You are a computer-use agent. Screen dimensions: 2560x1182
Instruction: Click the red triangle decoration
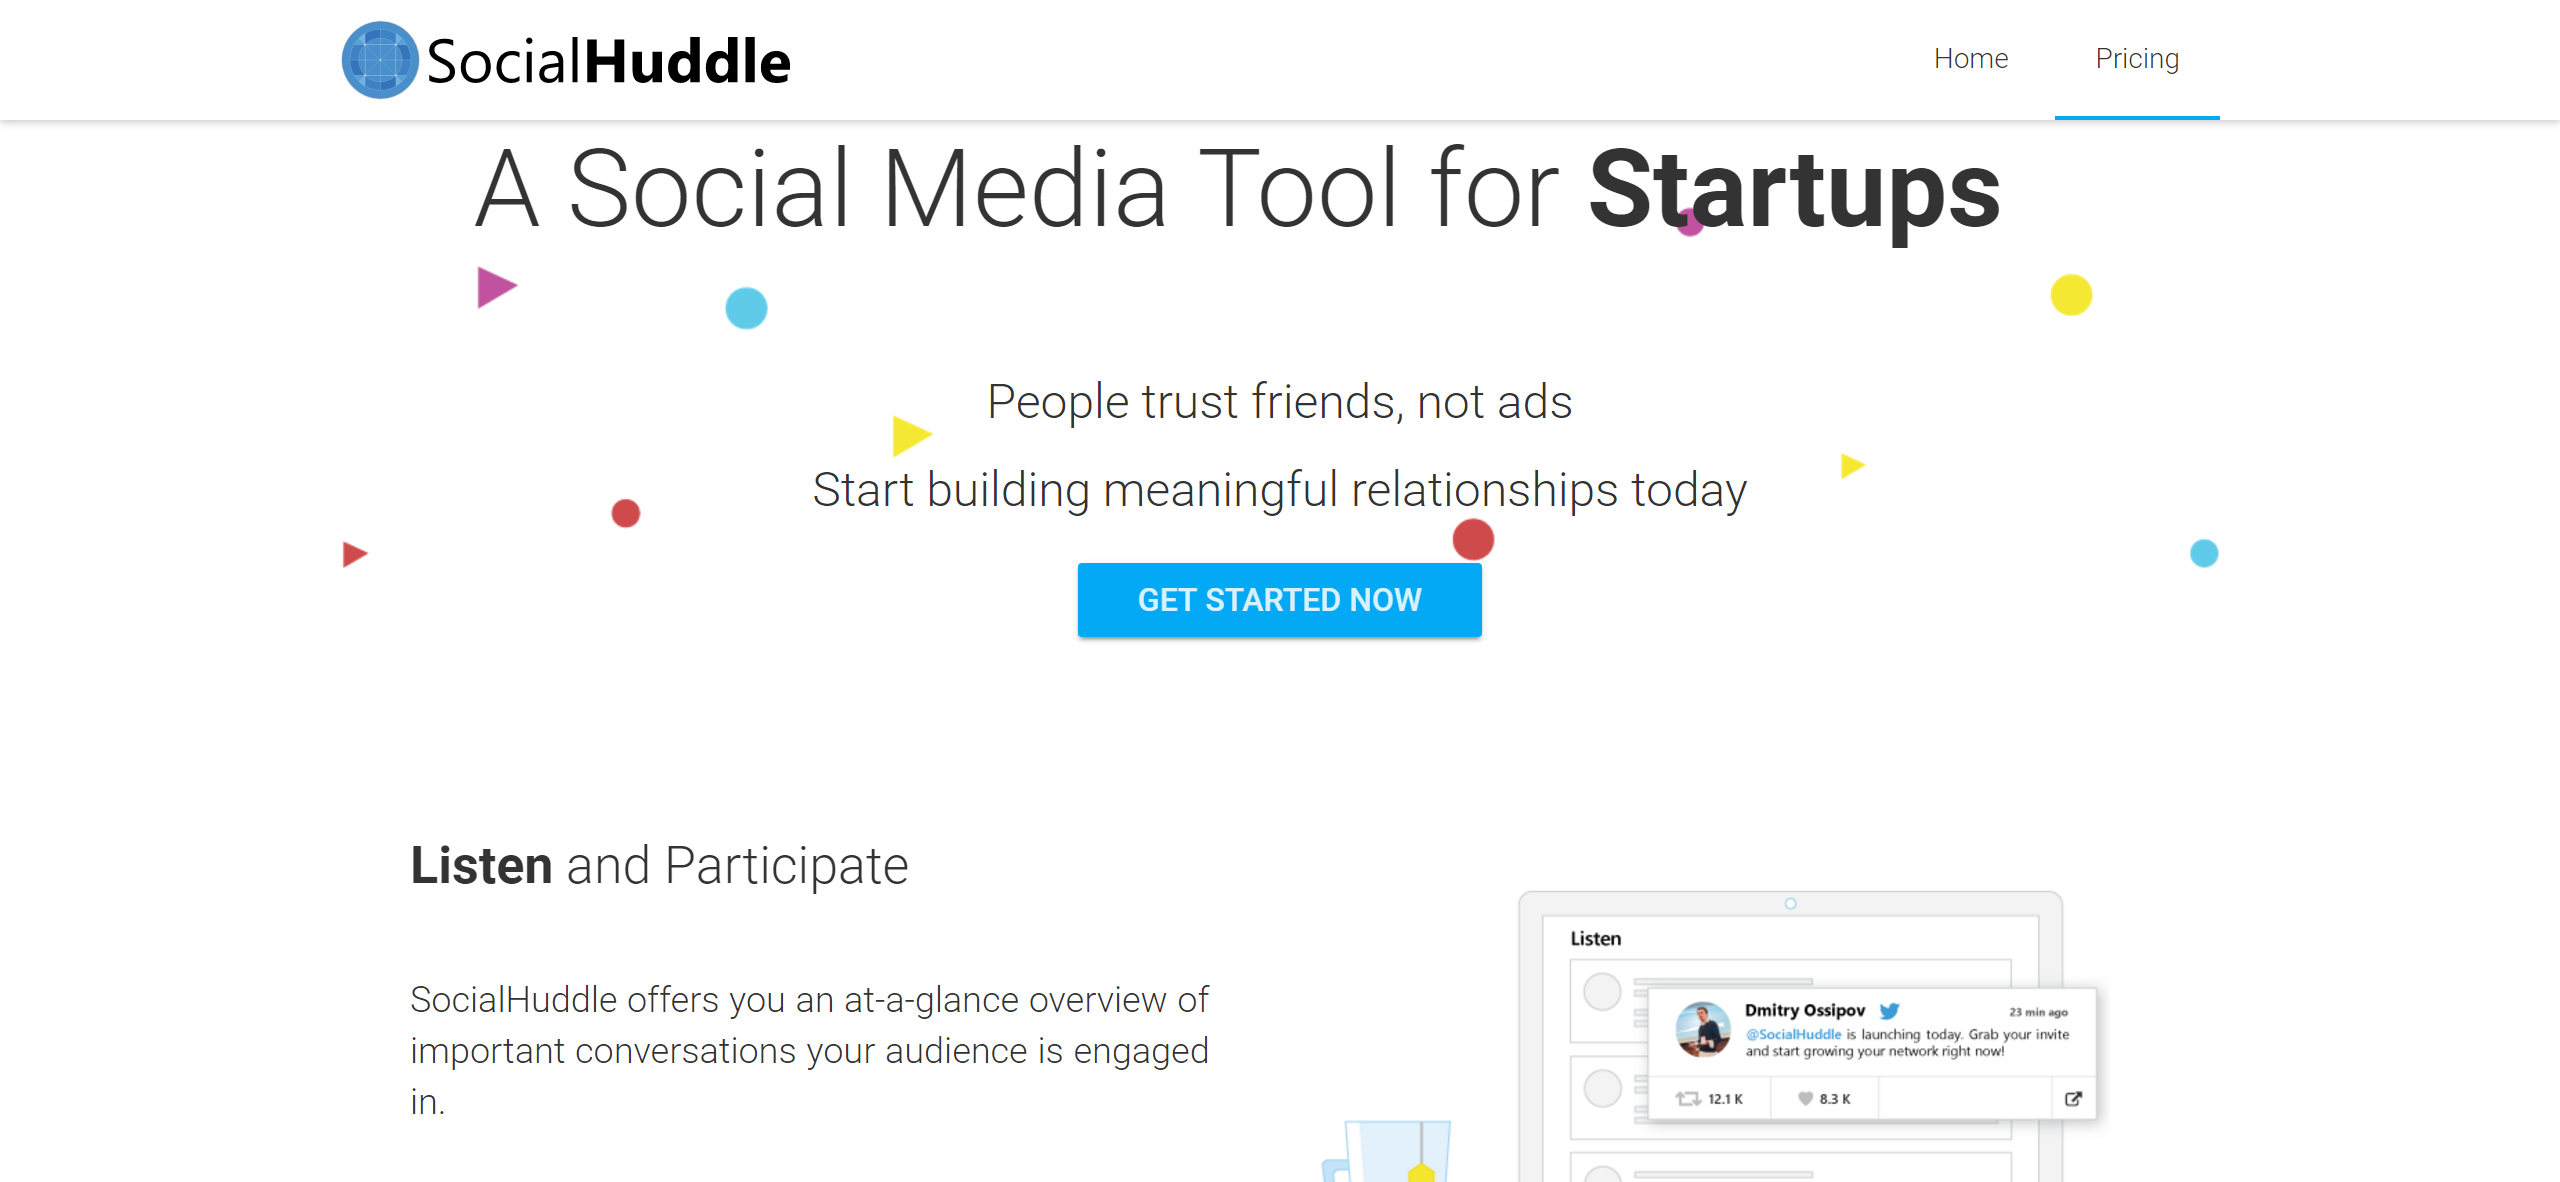pos(354,554)
